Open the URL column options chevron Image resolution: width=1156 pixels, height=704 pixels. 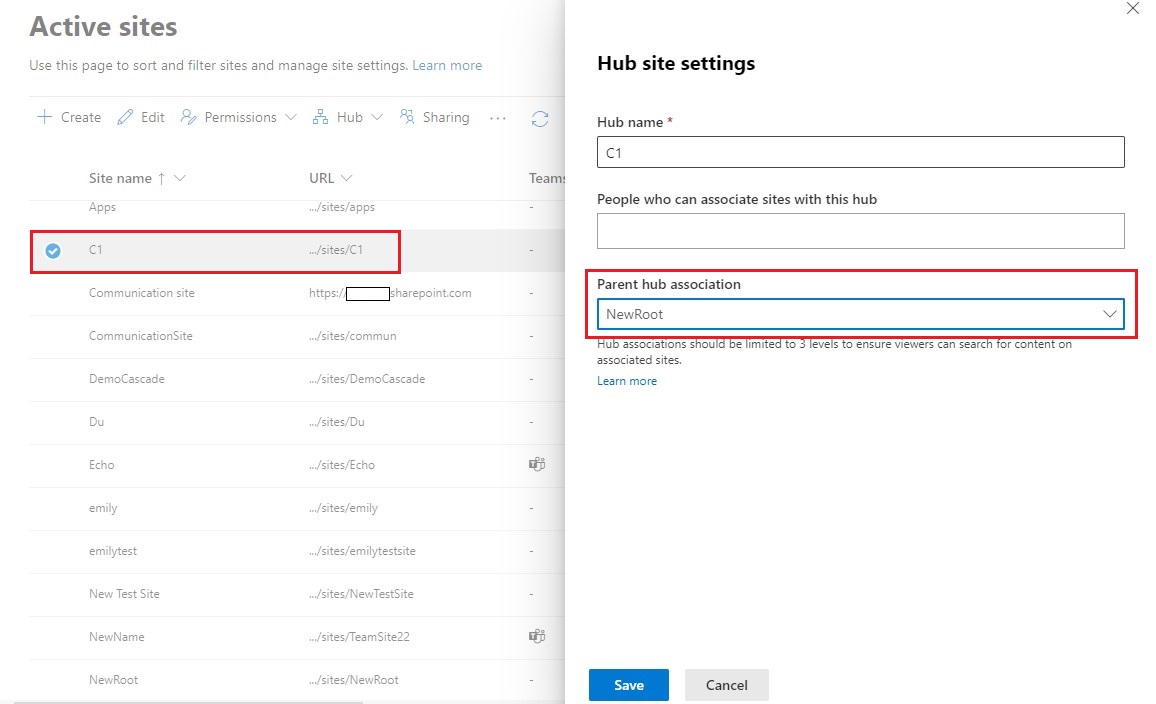(x=347, y=178)
